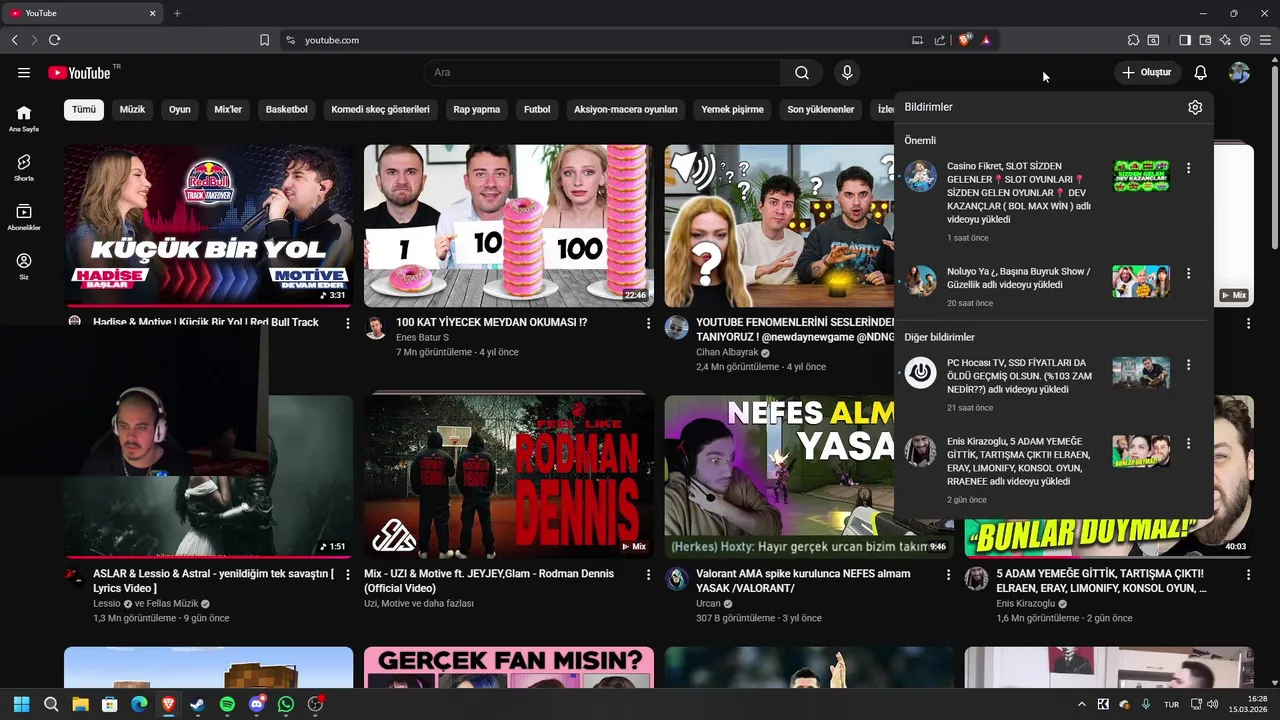
Task: Click the youtube.com address bar
Action: click(x=600, y=40)
